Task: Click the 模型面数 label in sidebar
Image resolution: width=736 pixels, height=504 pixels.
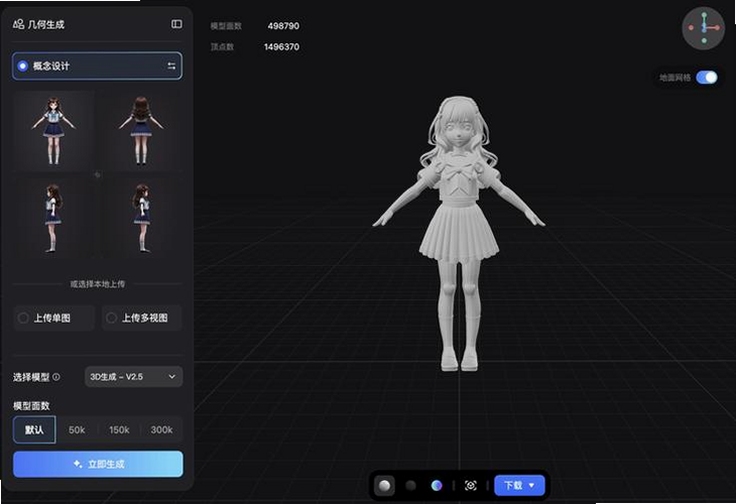Action: tap(31, 406)
